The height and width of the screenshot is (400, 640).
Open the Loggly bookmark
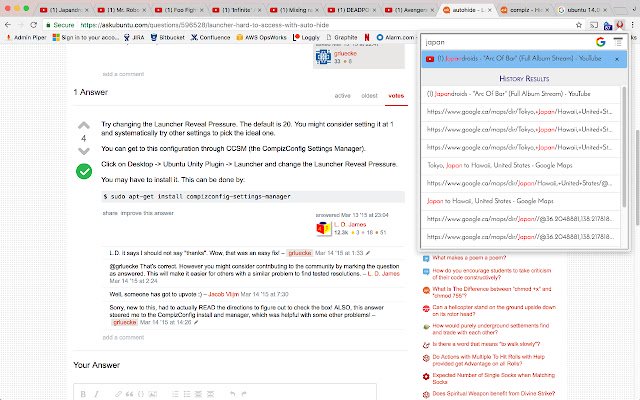coord(306,38)
